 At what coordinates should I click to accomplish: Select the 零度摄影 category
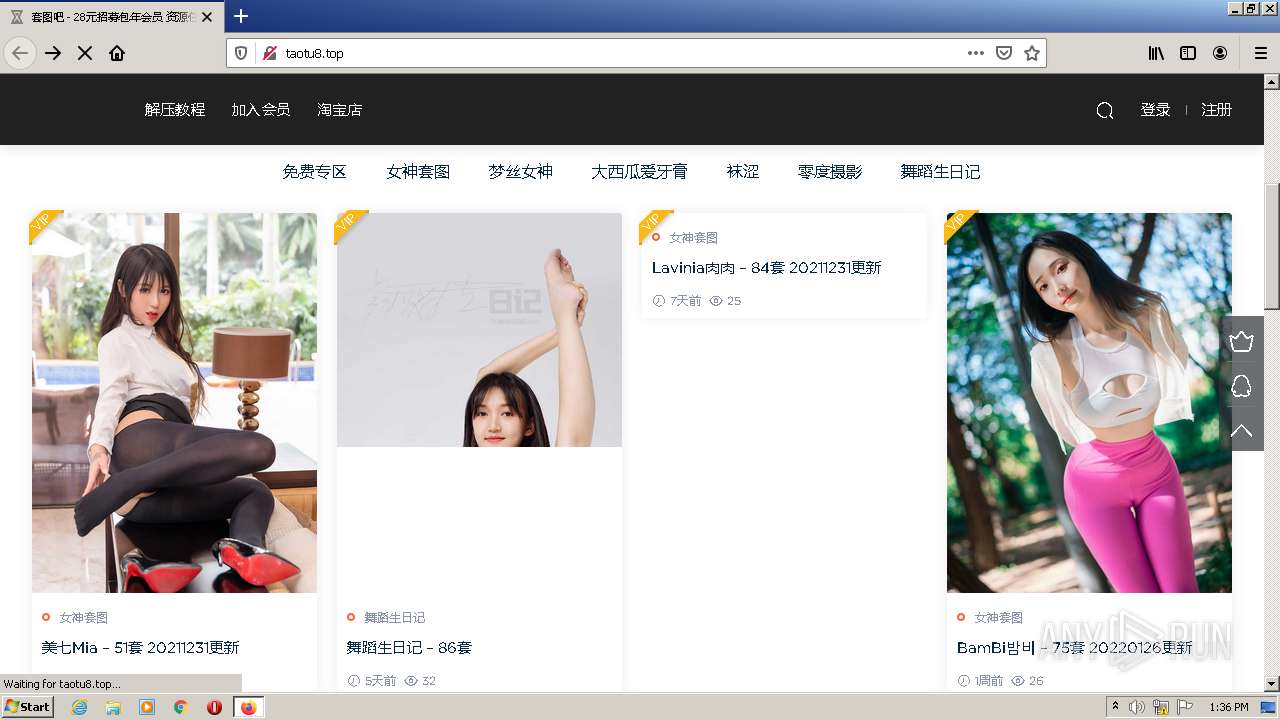pos(830,172)
